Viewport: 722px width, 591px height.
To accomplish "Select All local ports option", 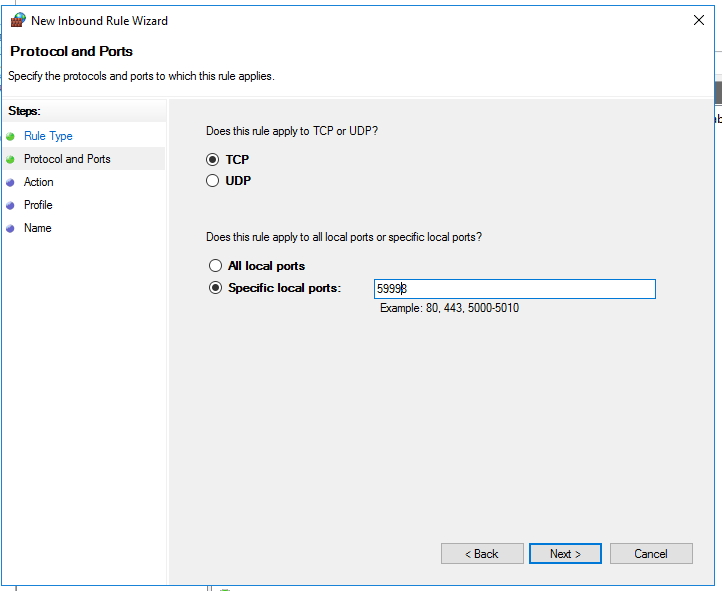I will tap(215, 266).
